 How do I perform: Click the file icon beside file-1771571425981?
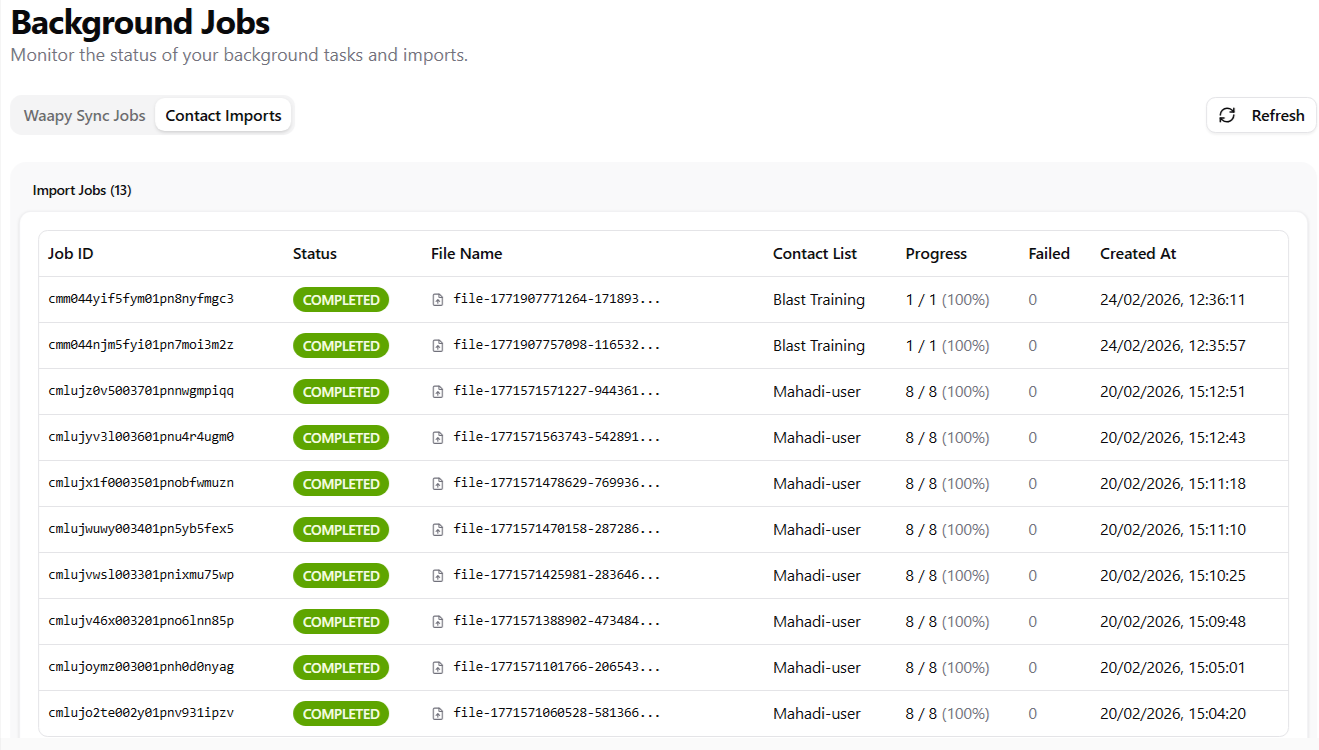pos(438,576)
